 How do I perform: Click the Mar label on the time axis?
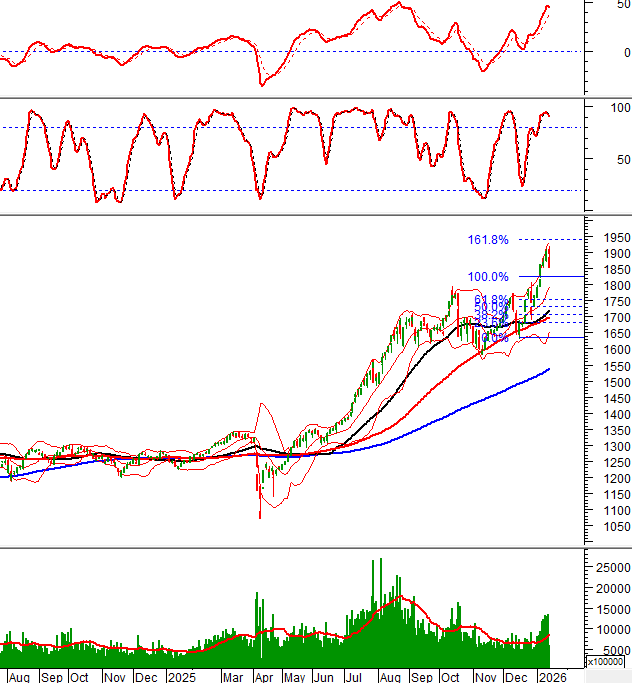click(232, 676)
